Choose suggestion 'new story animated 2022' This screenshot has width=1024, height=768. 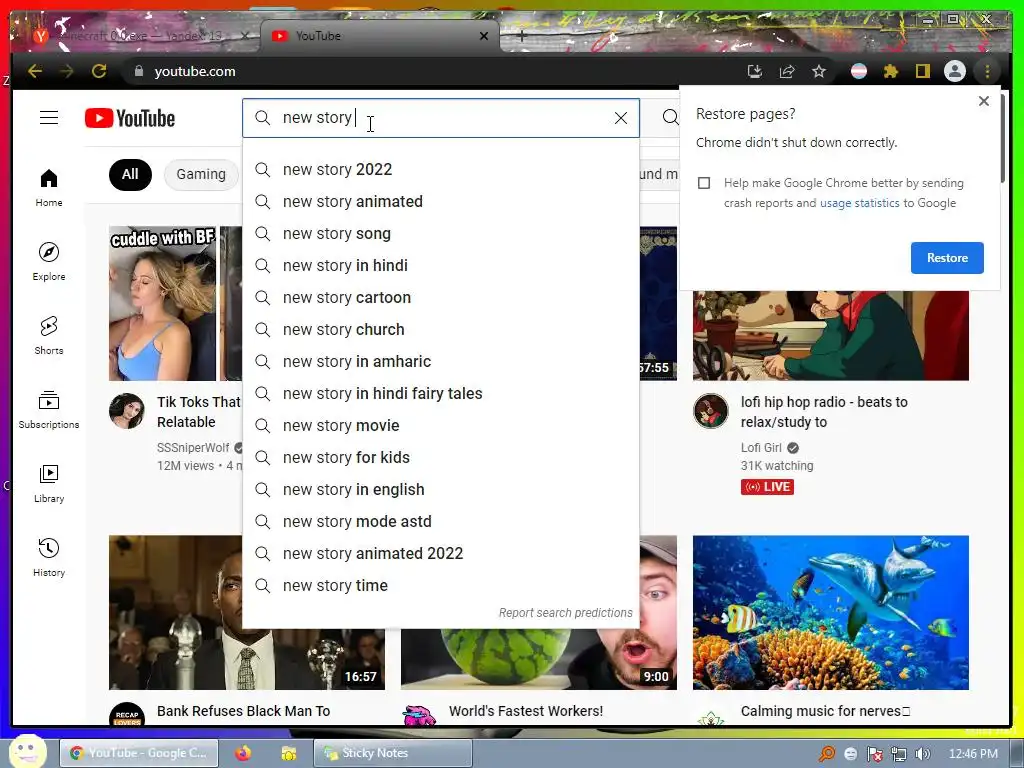[x=441, y=554]
